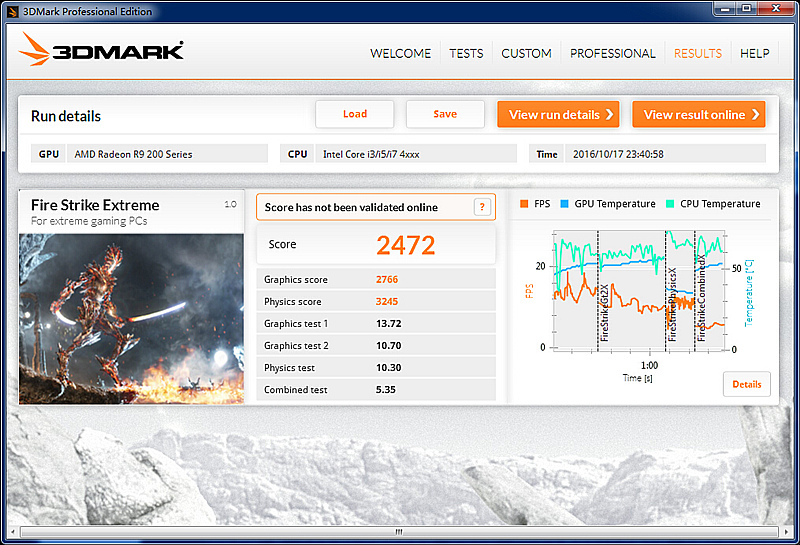Viewport: 800px width, 545px height.
Task: Switch to the TESTS tab
Action: (x=466, y=54)
